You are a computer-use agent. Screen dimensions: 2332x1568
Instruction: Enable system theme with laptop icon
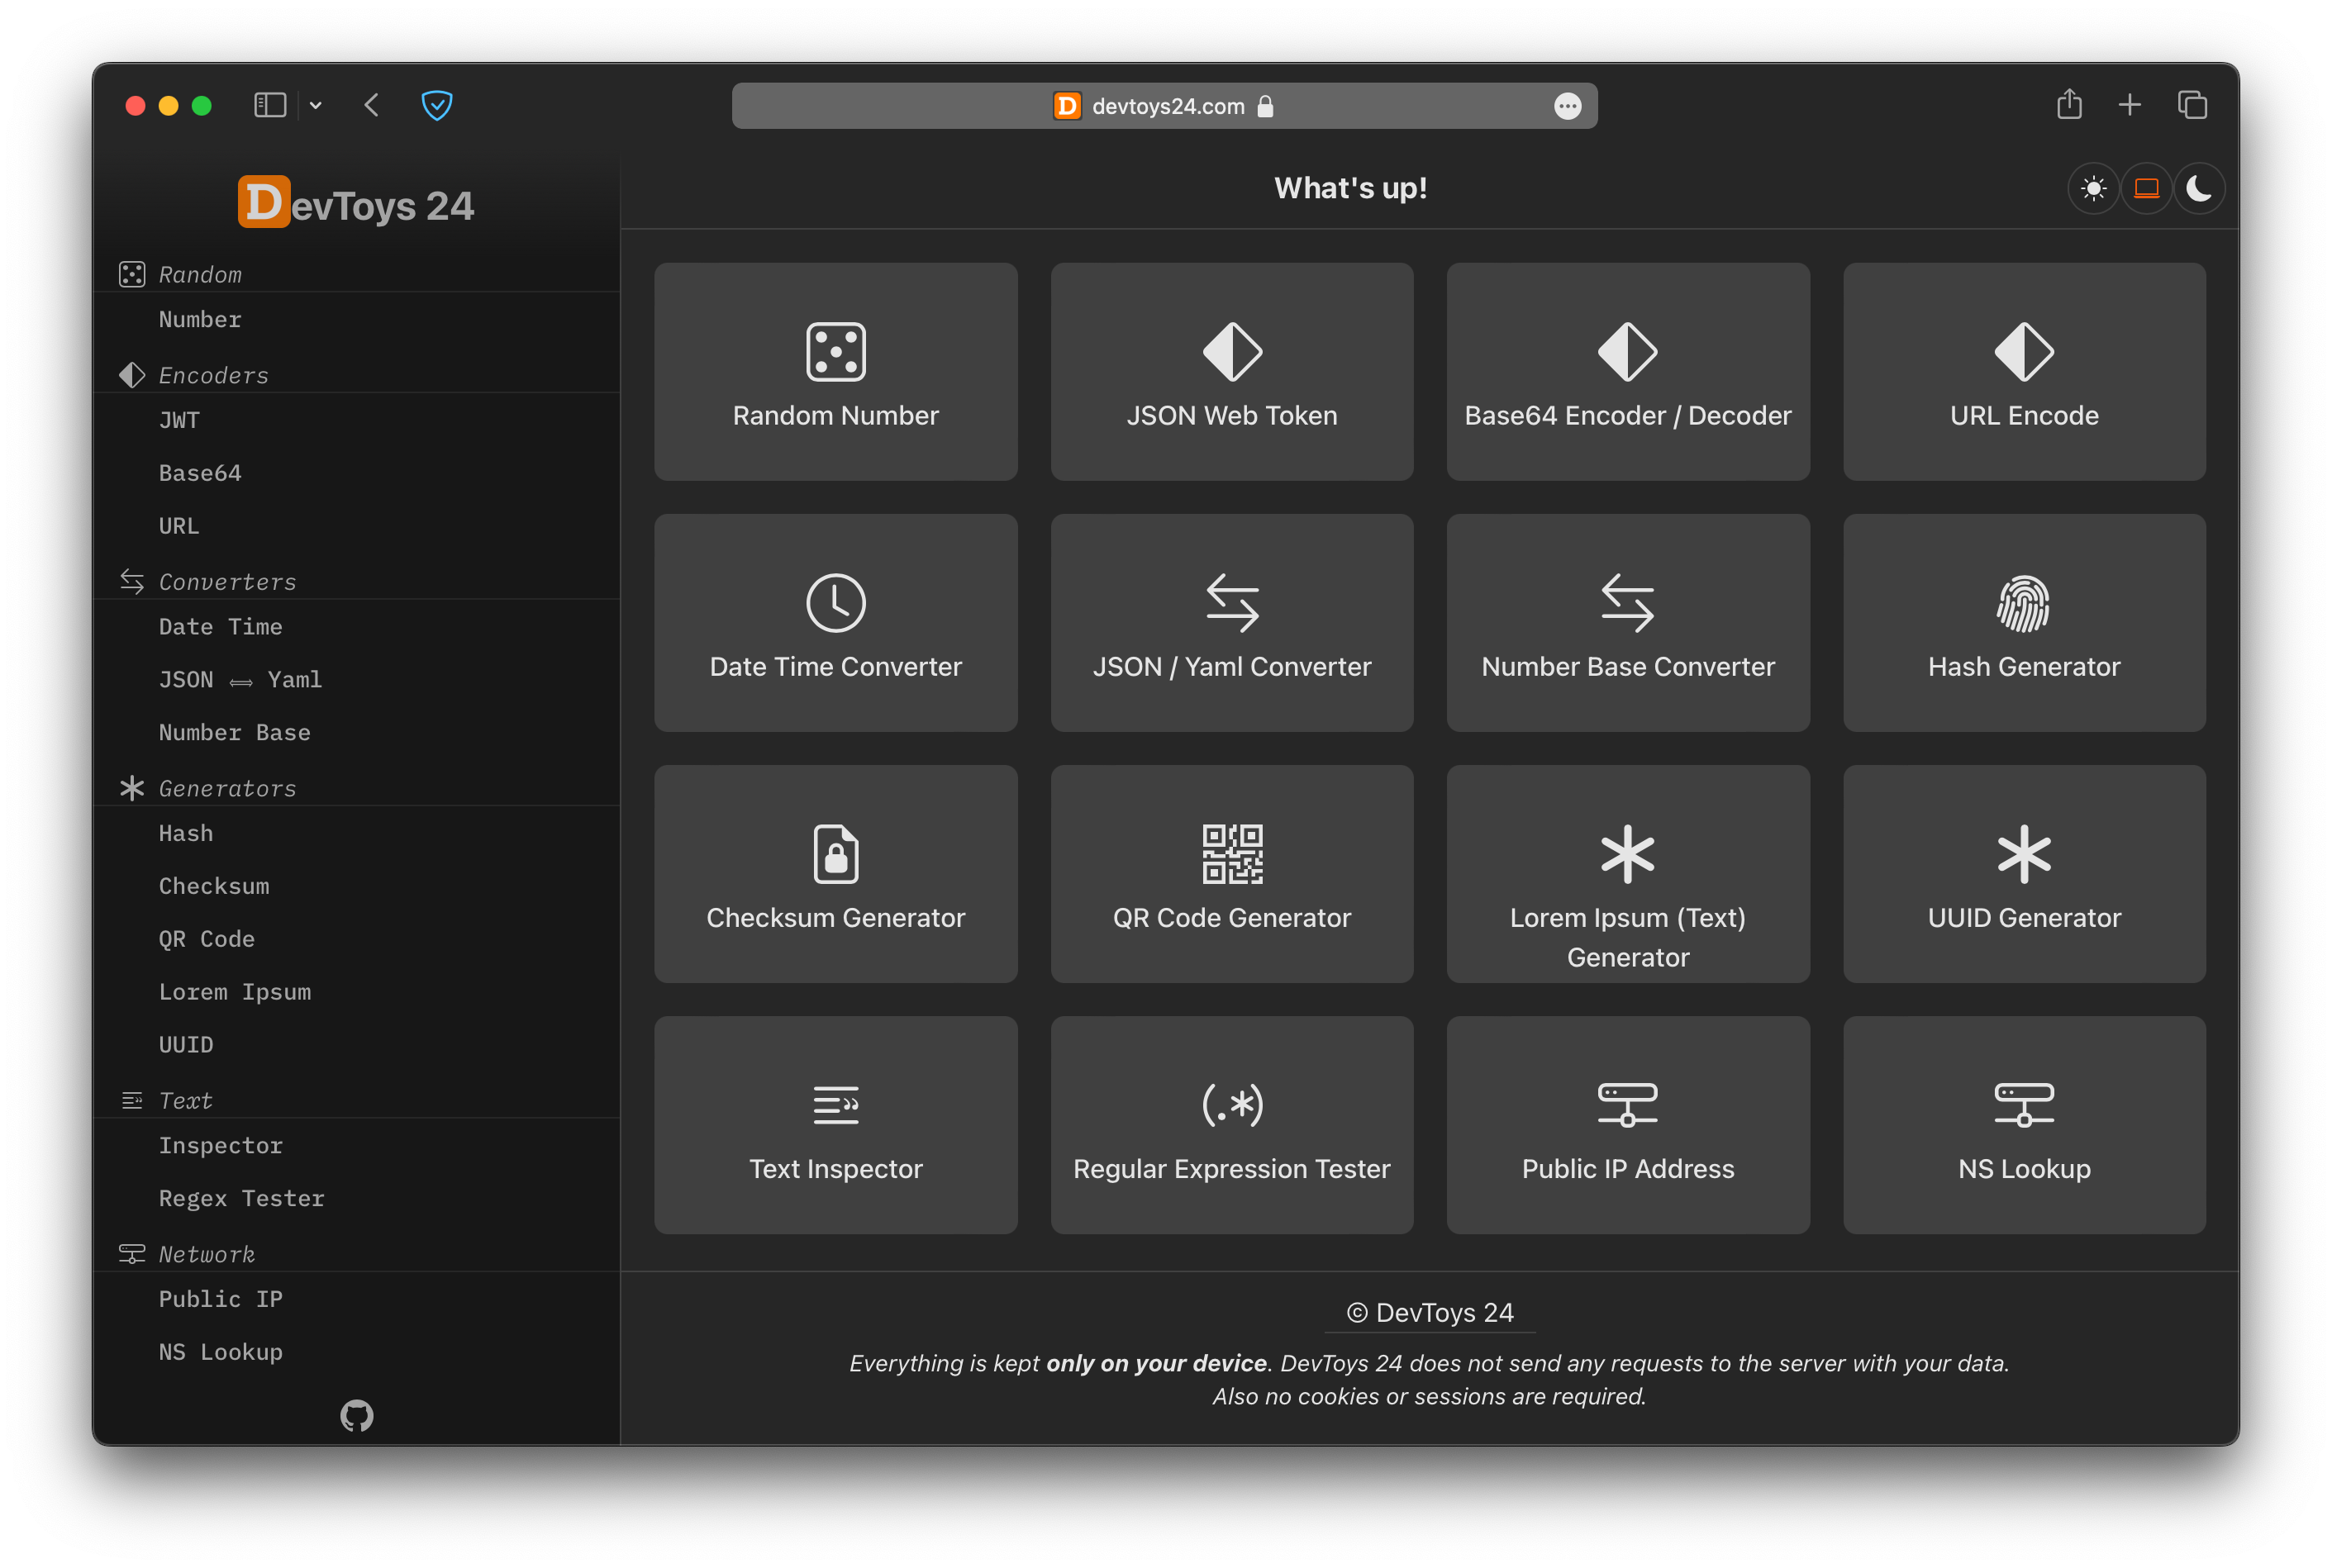[2146, 188]
